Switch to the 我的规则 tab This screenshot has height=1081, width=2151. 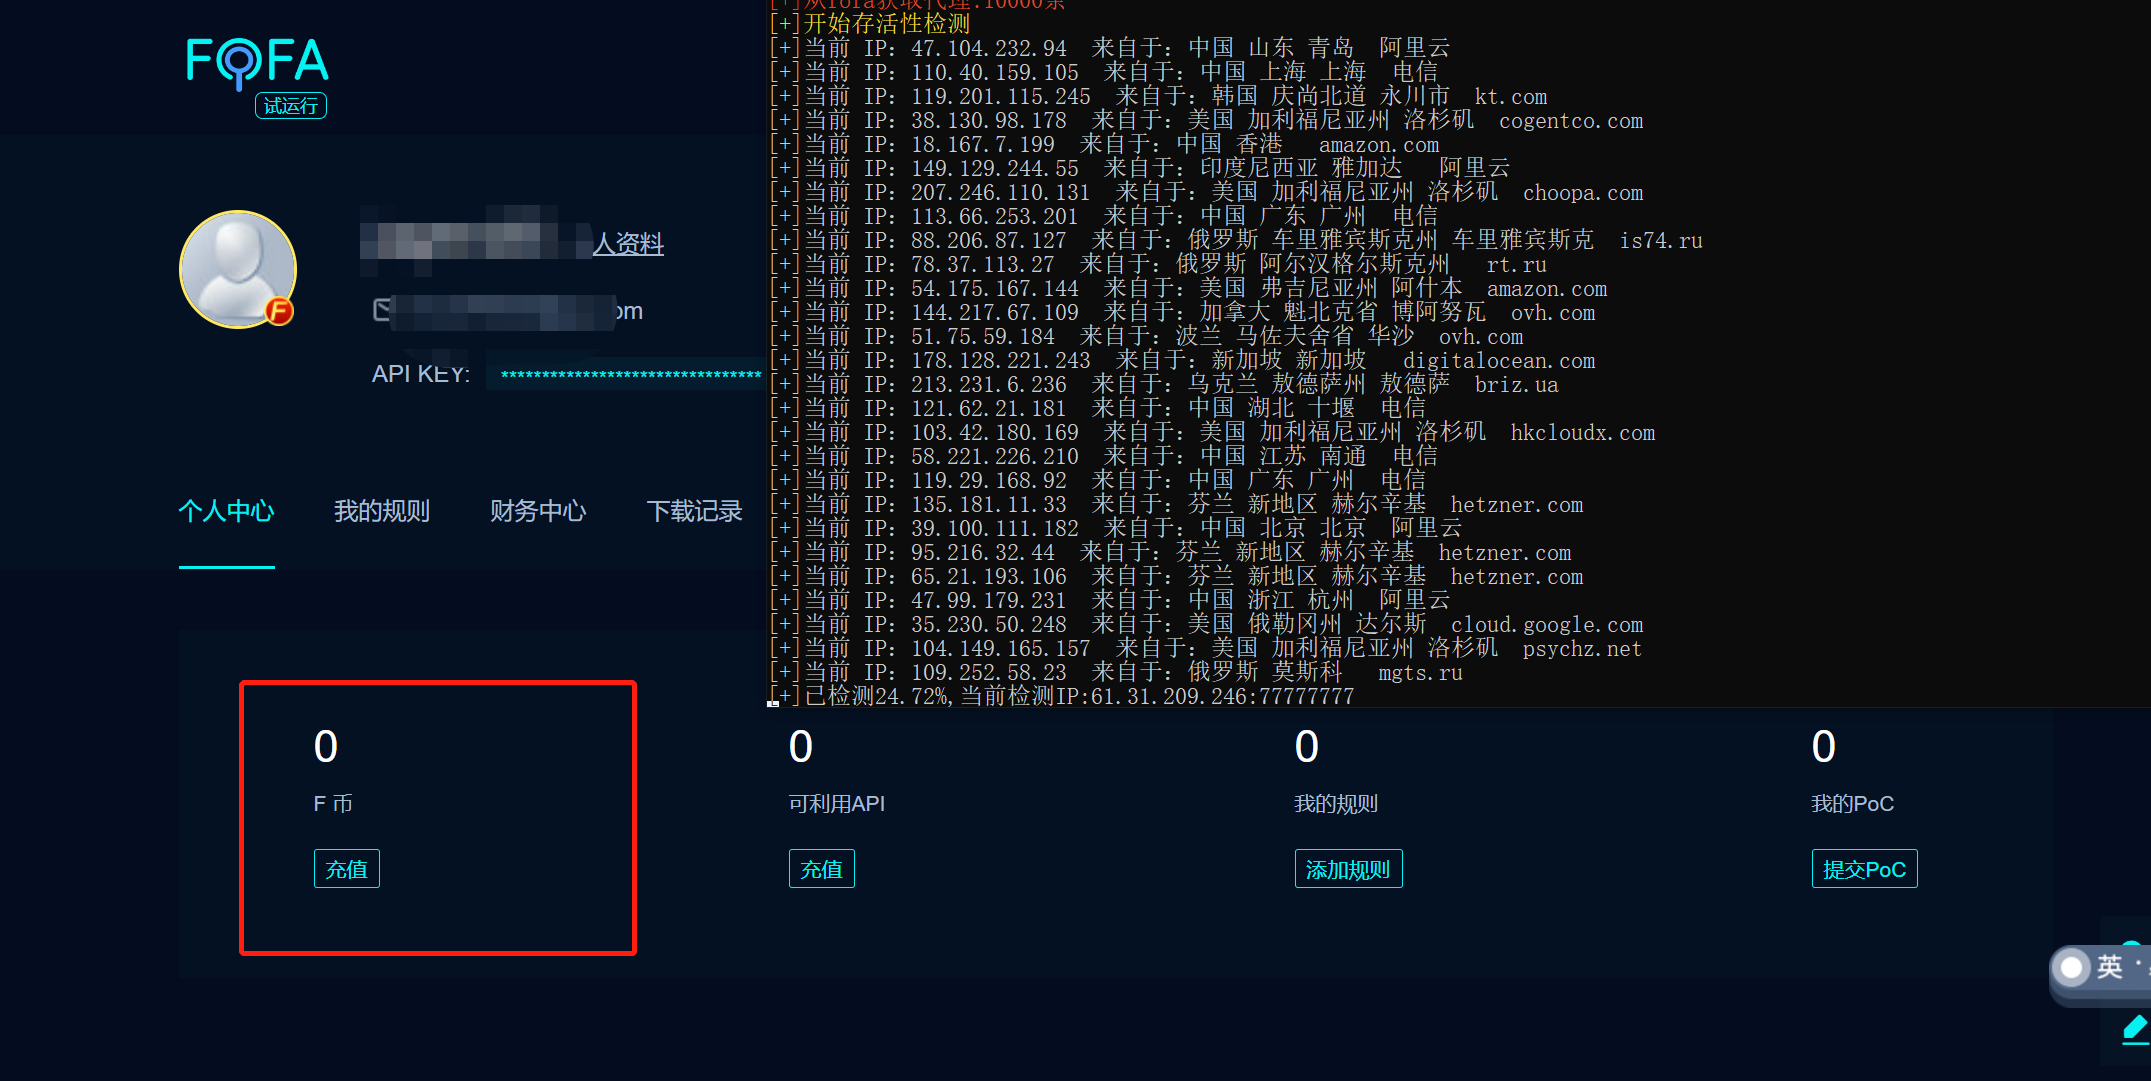pos(381,512)
